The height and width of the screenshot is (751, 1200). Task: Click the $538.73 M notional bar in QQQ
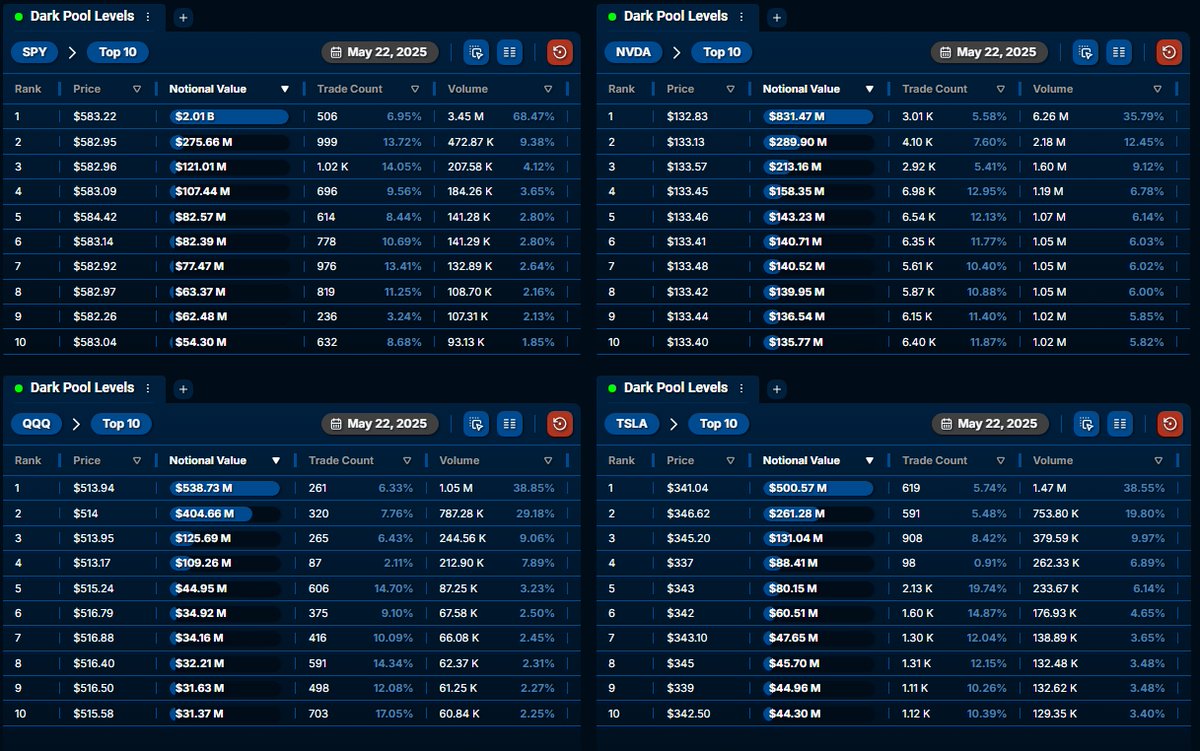(x=225, y=488)
